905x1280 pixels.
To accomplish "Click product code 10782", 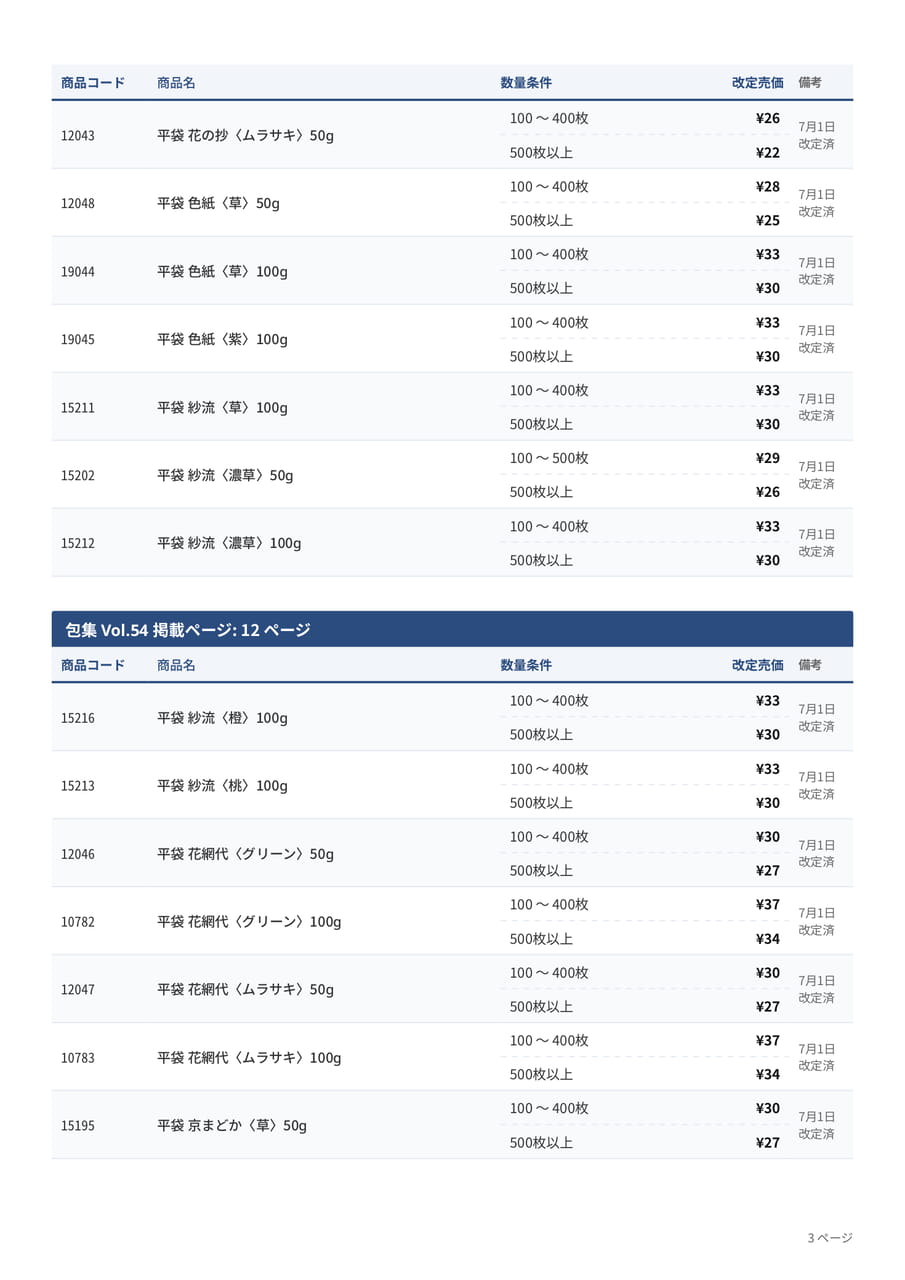I will coord(78,922).
